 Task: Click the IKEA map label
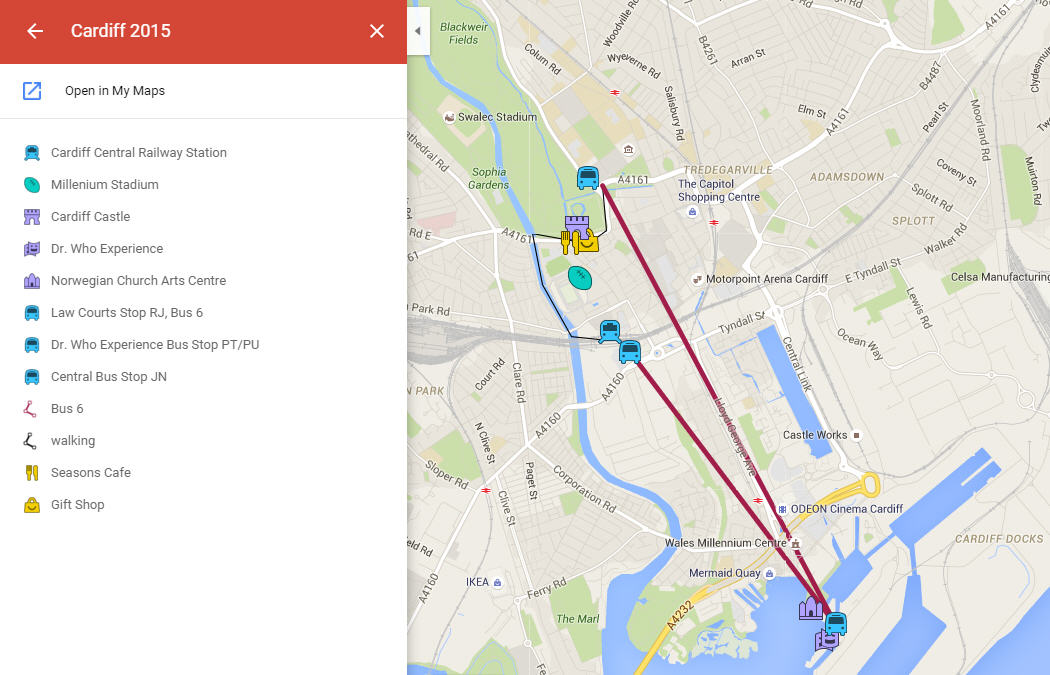coord(477,583)
